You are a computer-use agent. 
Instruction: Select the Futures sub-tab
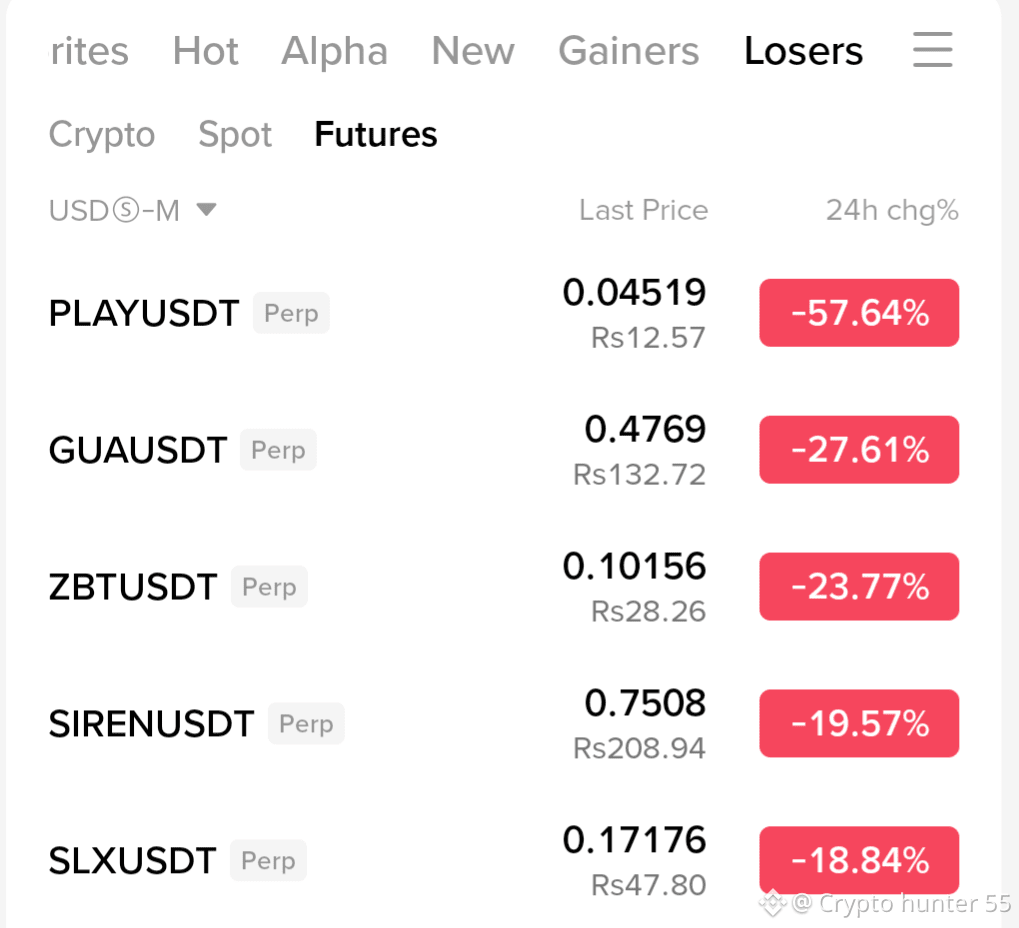pyautogui.click(x=376, y=135)
